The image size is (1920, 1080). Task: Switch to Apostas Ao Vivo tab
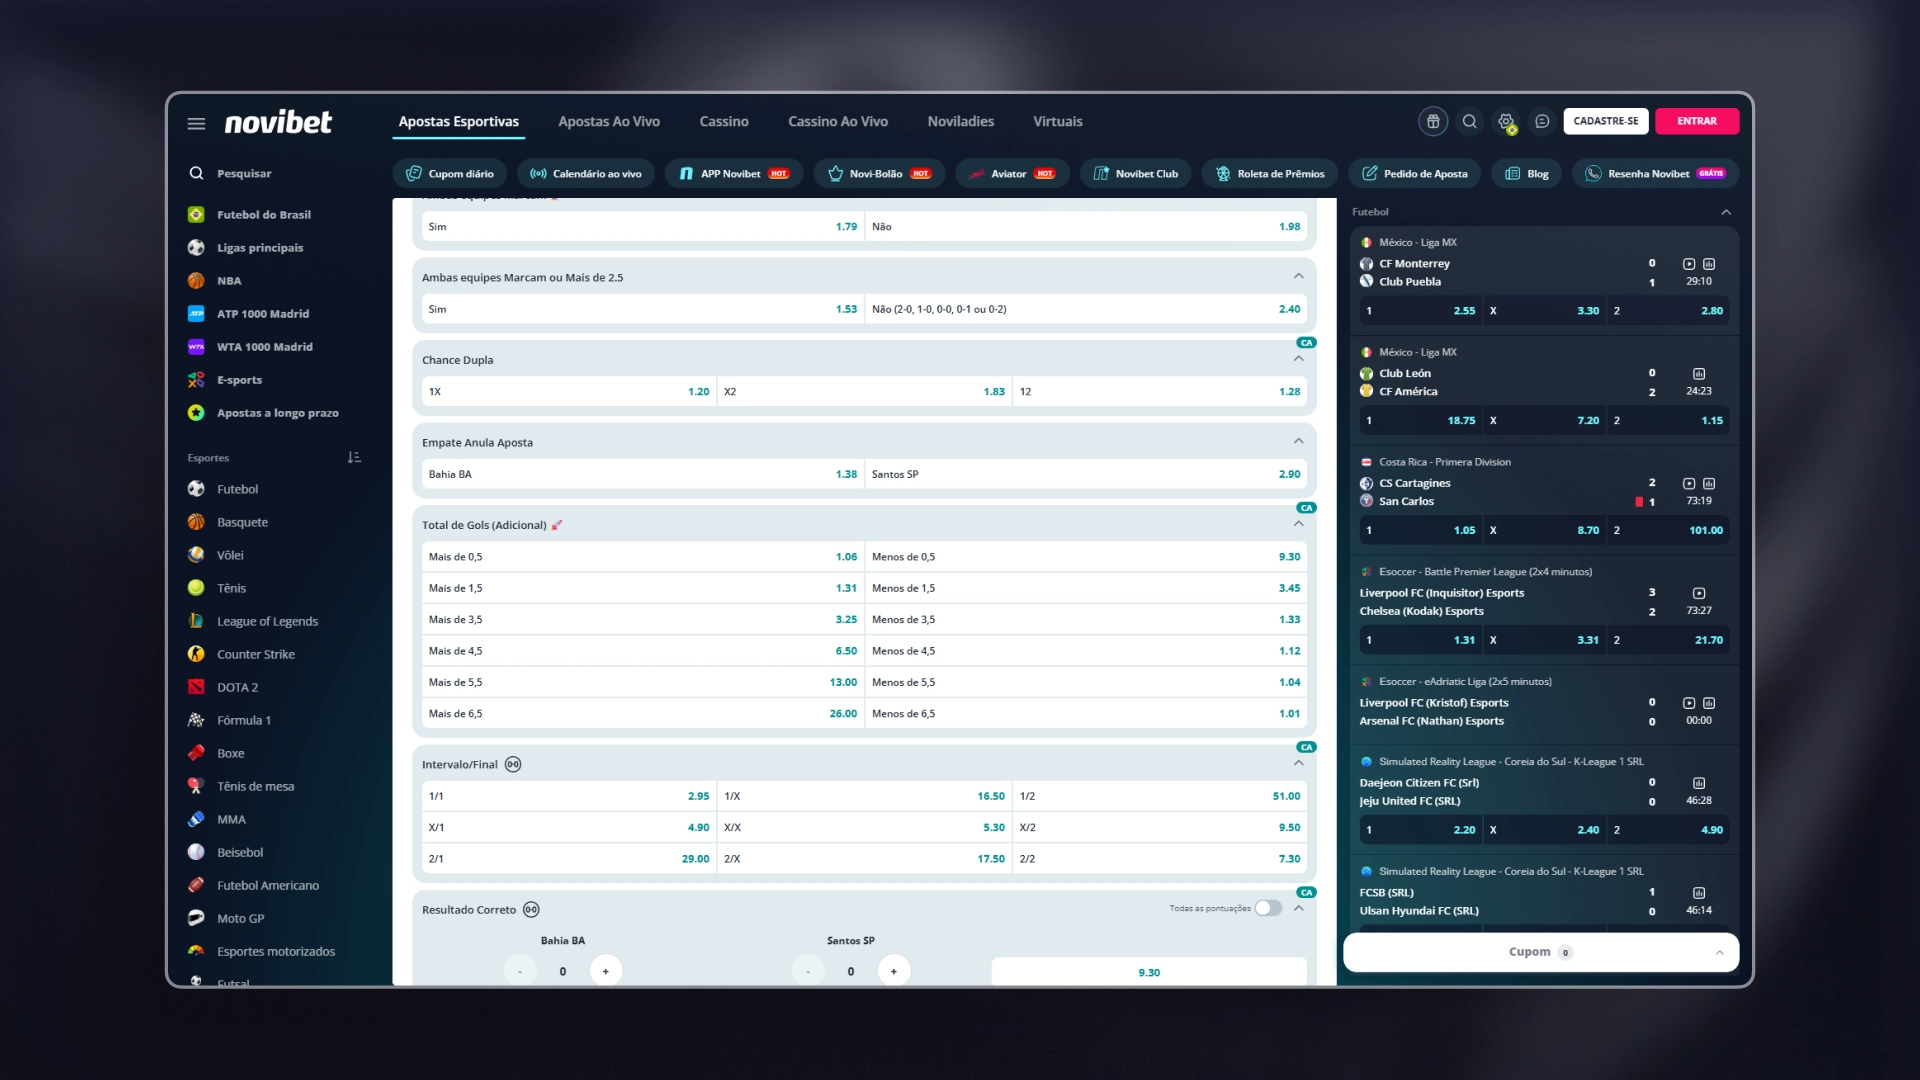click(609, 121)
